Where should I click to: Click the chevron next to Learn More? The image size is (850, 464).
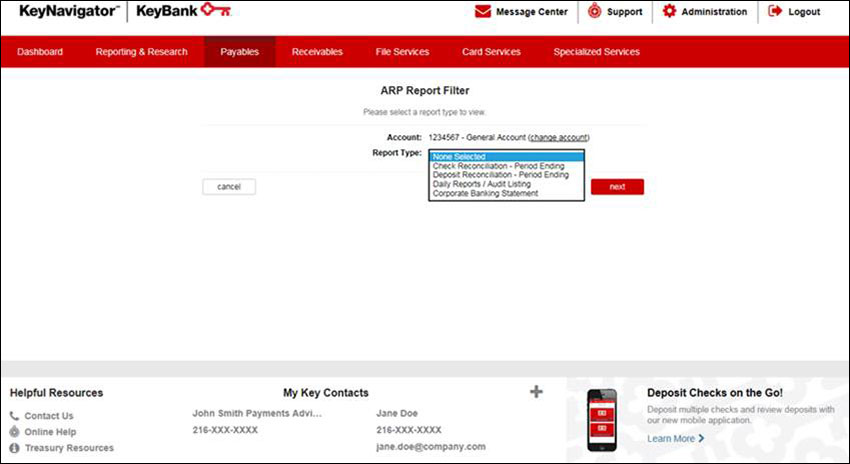pyautogui.click(x=701, y=438)
